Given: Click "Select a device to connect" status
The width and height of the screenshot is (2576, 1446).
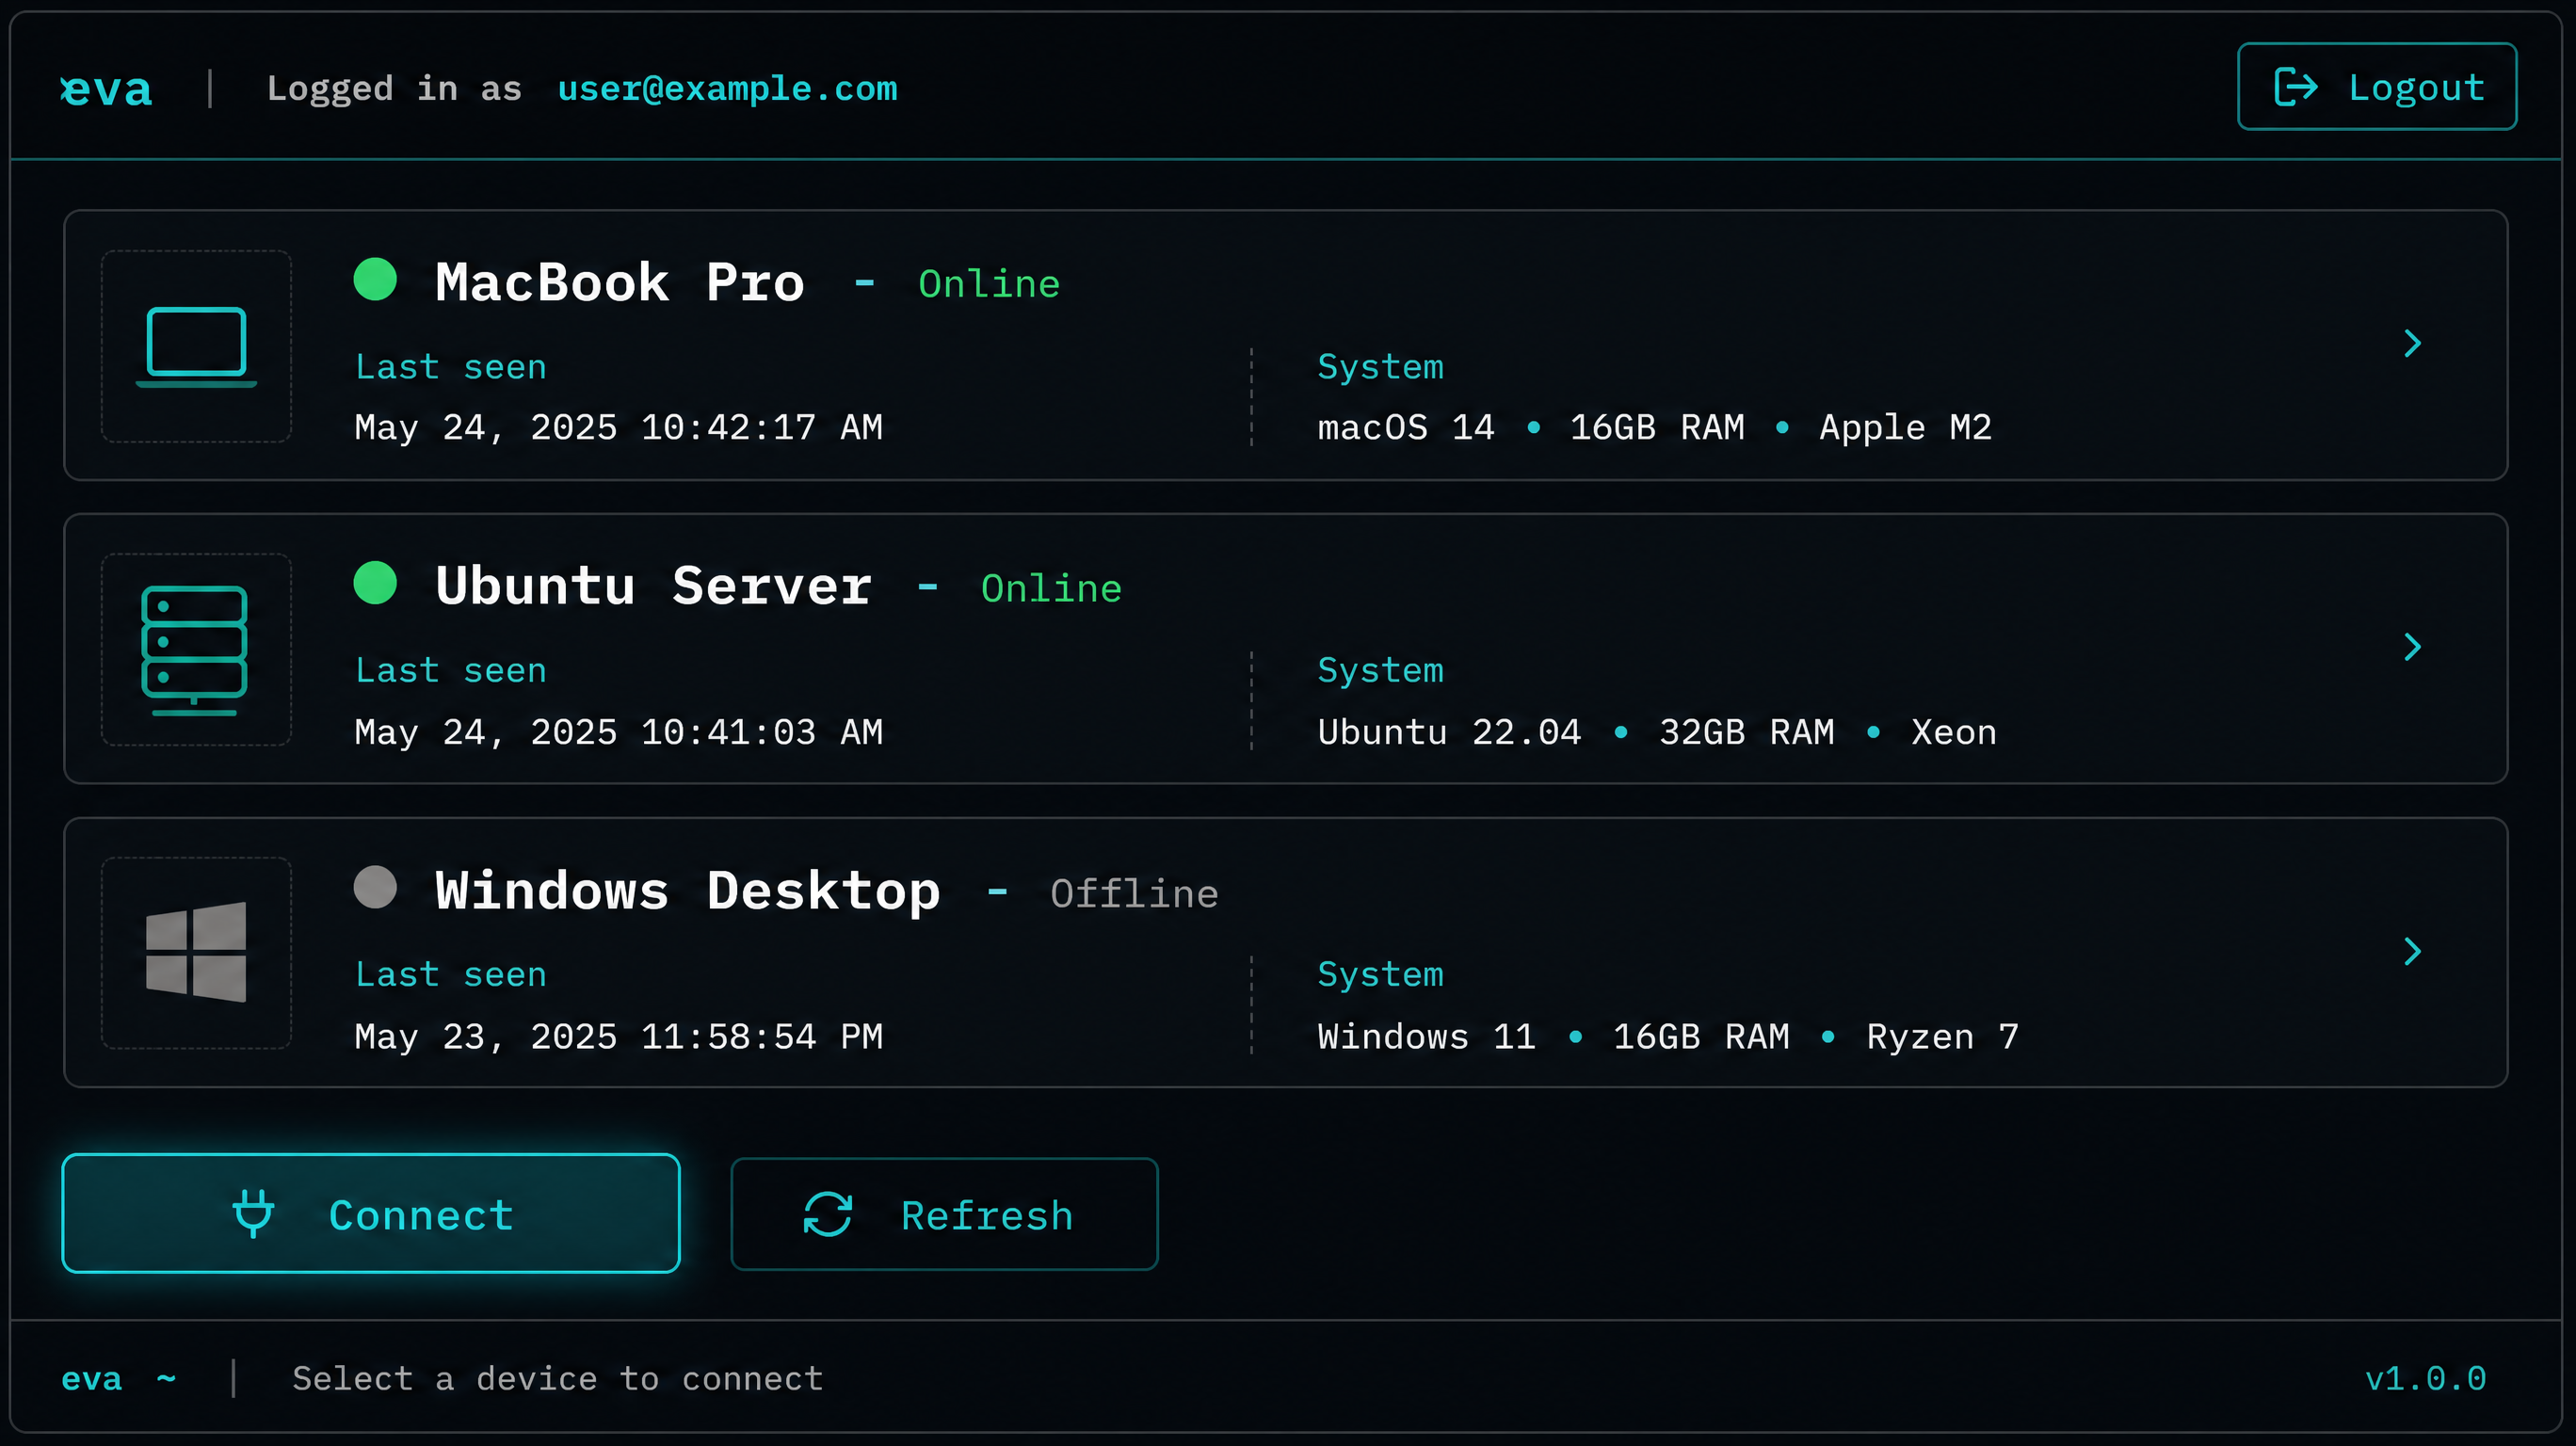Looking at the screenshot, I should [557, 1379].
